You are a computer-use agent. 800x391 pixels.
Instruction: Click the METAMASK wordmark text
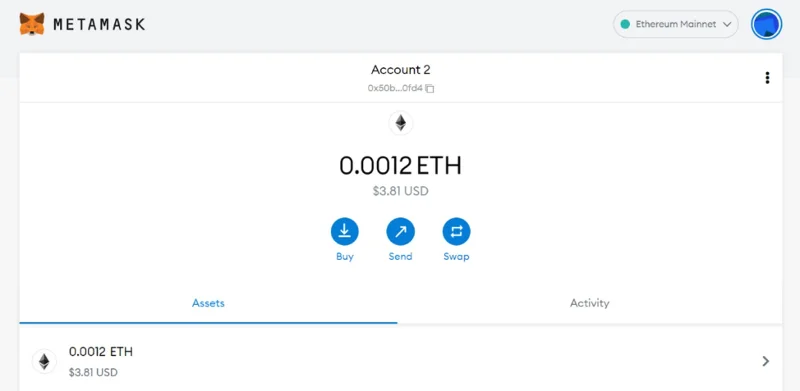99,24
